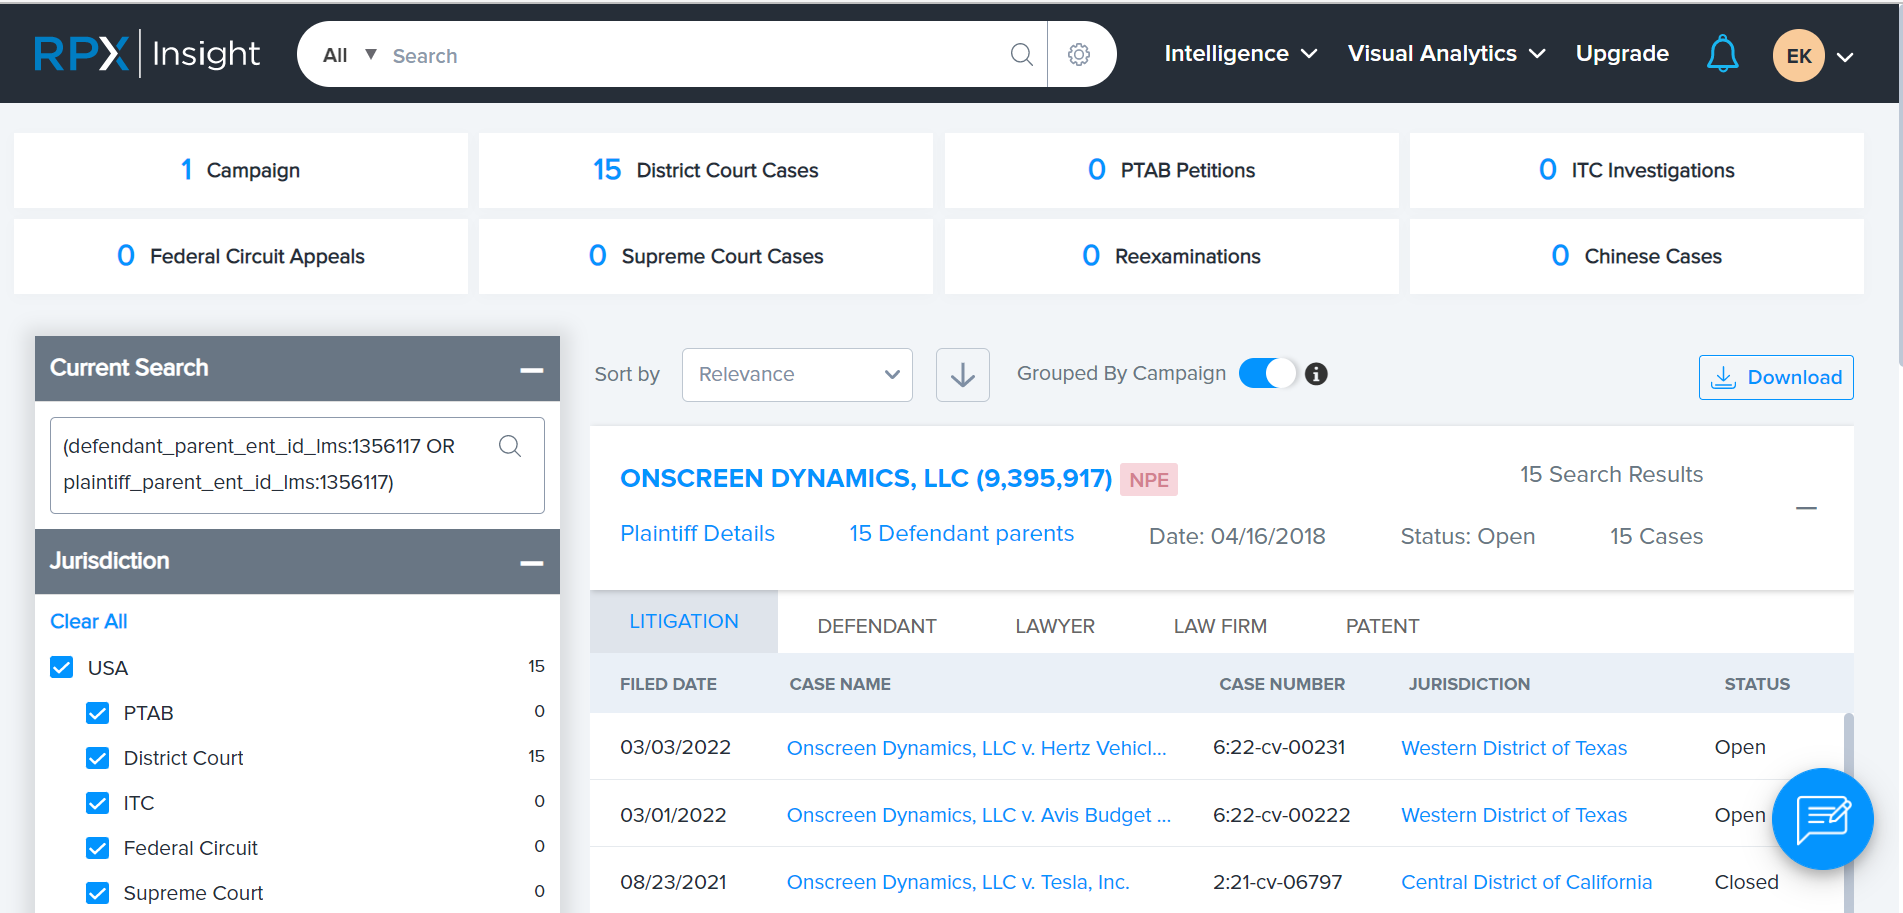Click Upgrade in the top navigation
1903x913 pixels.
click(x=1622, y=54)
